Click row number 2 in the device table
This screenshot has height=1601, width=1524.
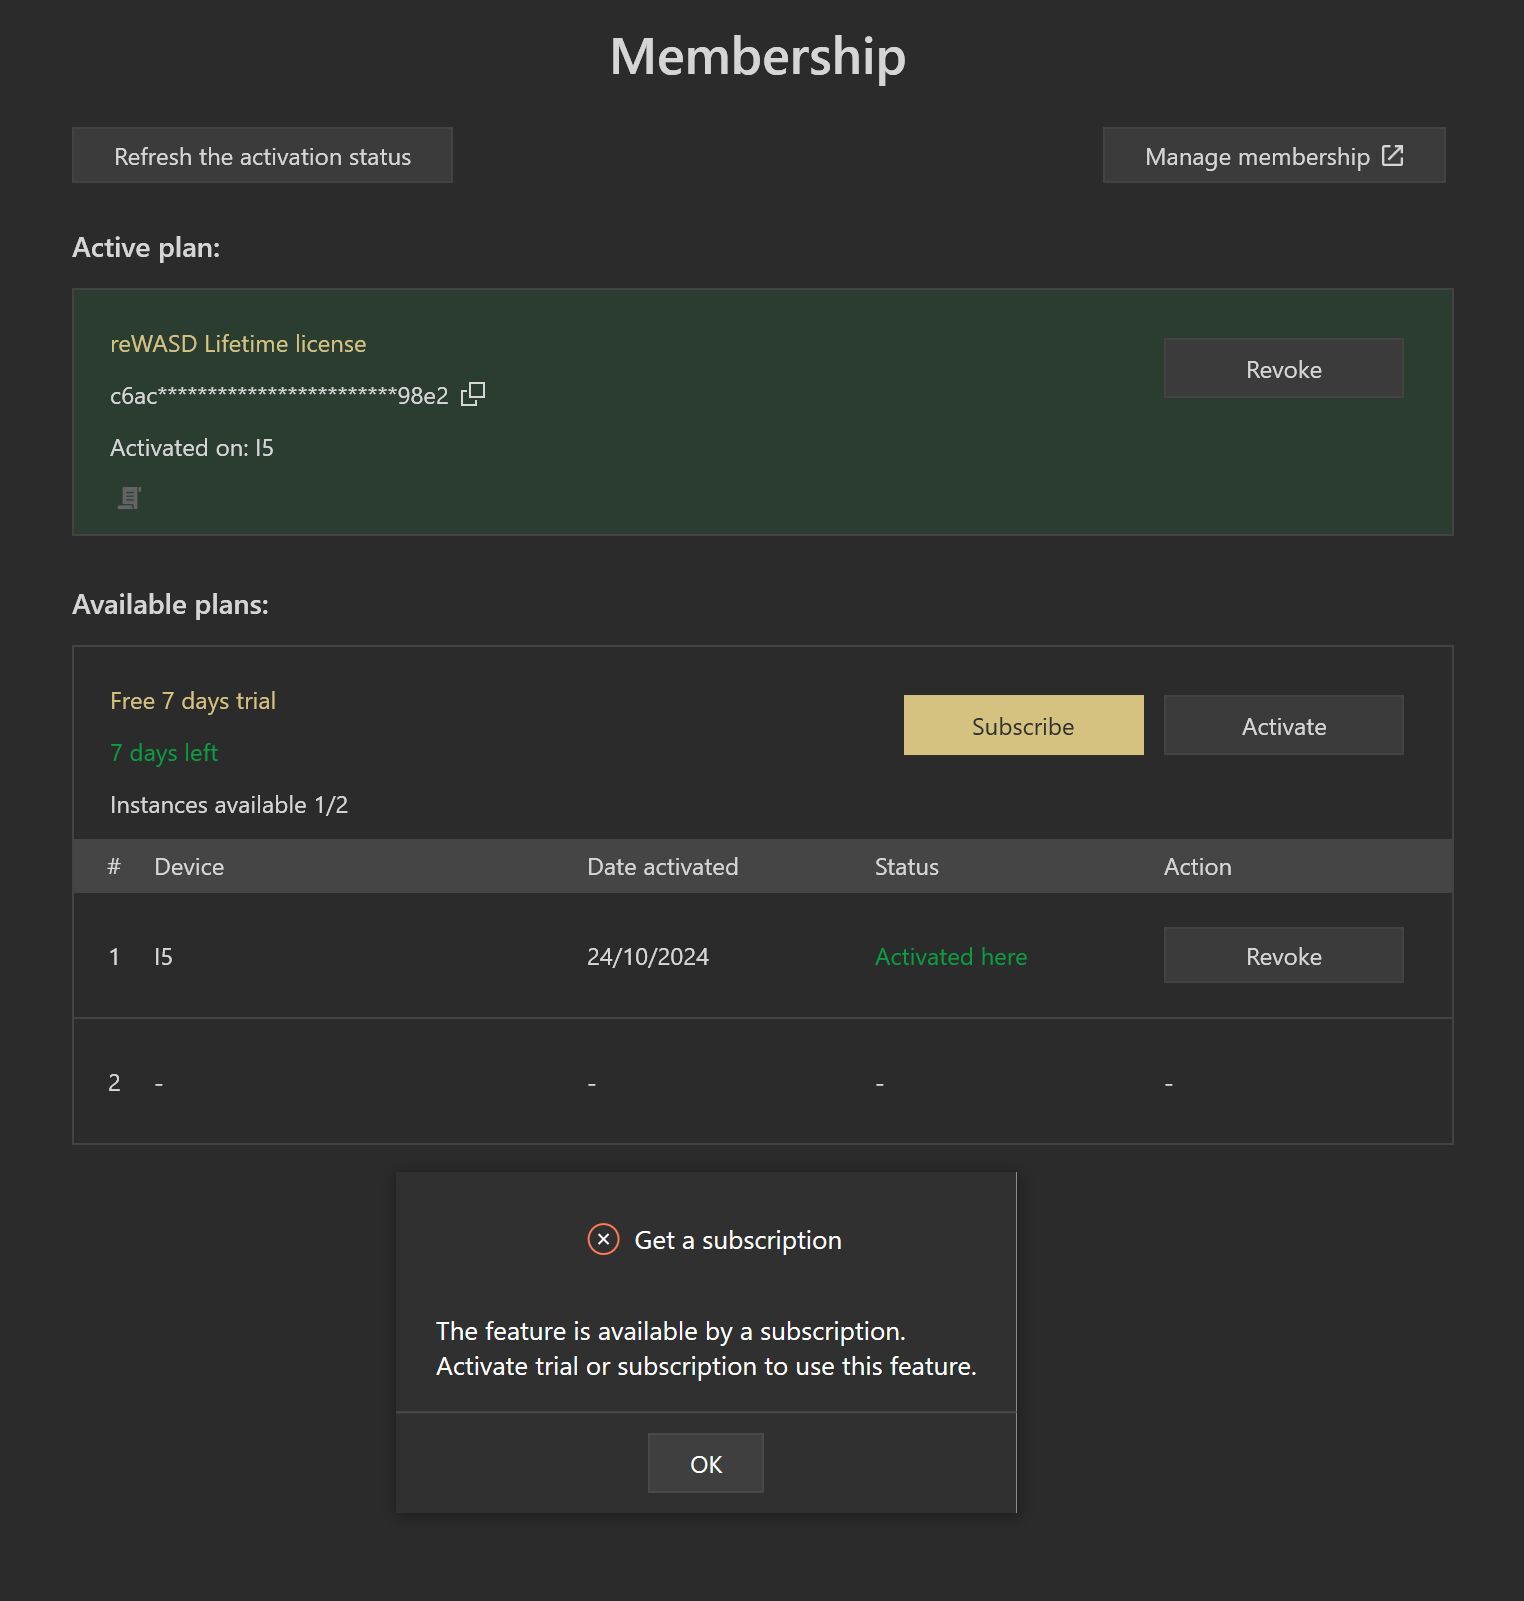[114, 1083]
